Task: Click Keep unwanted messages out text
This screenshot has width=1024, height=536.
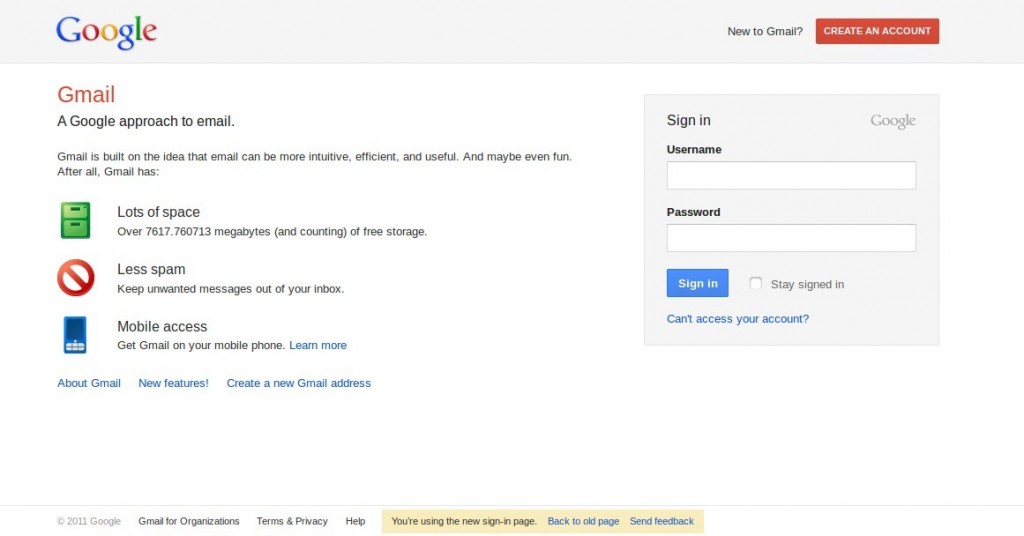Action: [231, 289]
